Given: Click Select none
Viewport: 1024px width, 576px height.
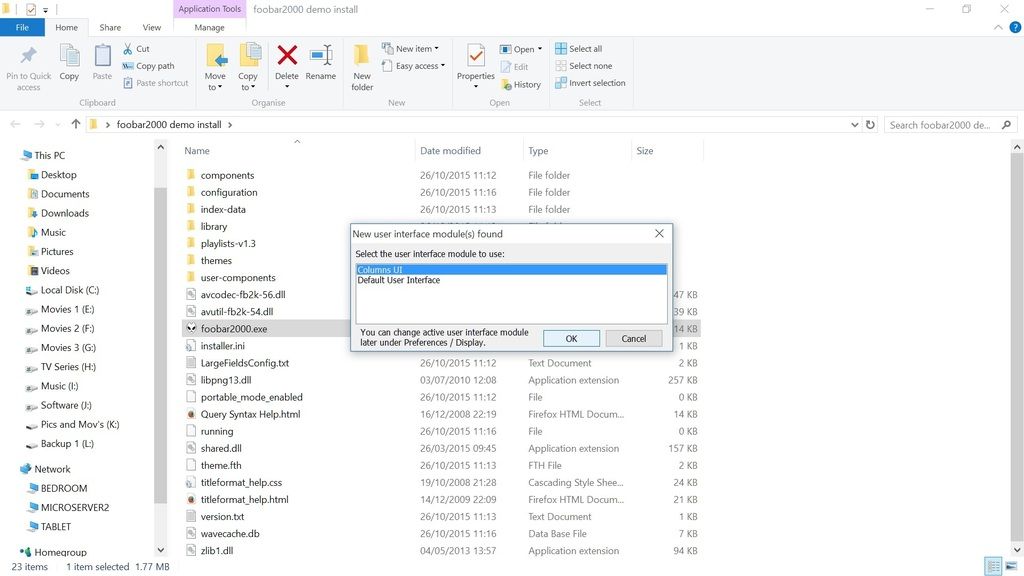Looking at the screenshot, I should tap(584, 66).
